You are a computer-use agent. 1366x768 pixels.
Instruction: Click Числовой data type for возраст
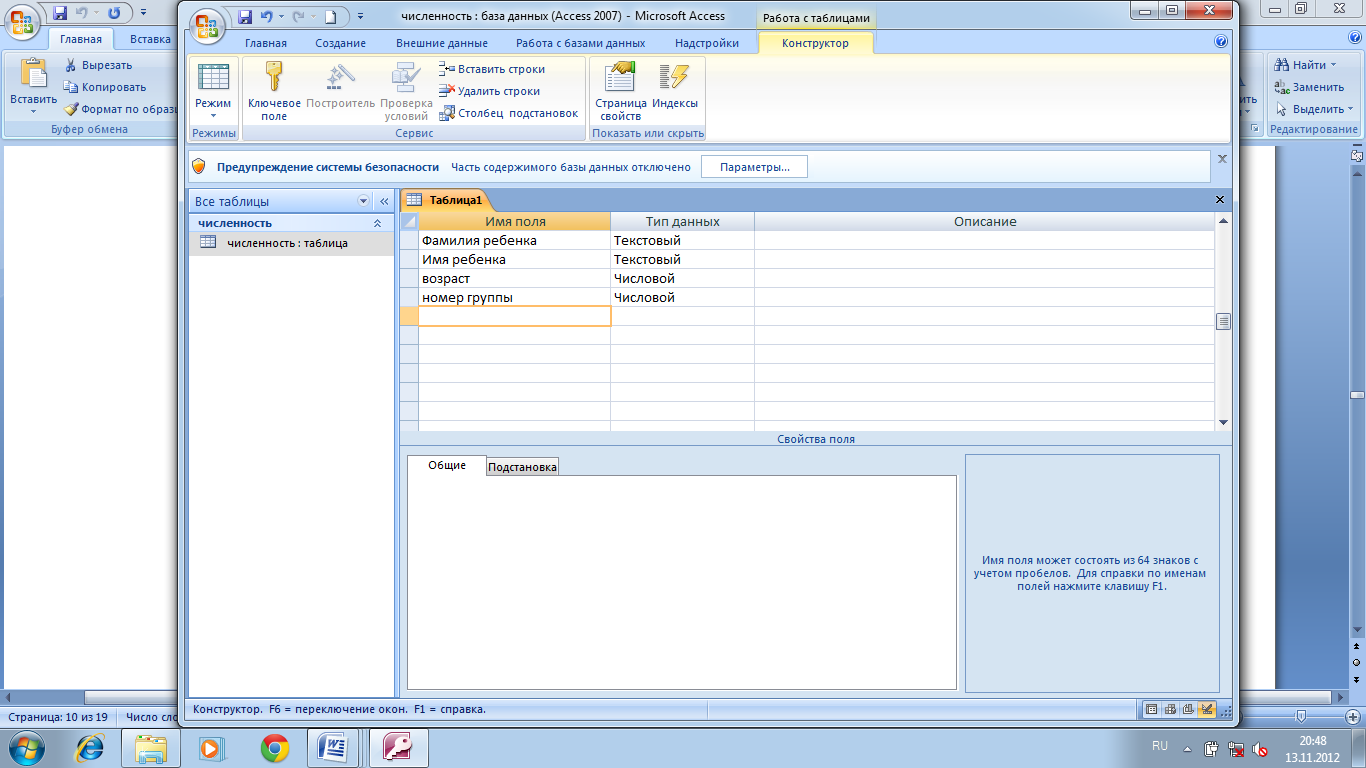point(682,278)
